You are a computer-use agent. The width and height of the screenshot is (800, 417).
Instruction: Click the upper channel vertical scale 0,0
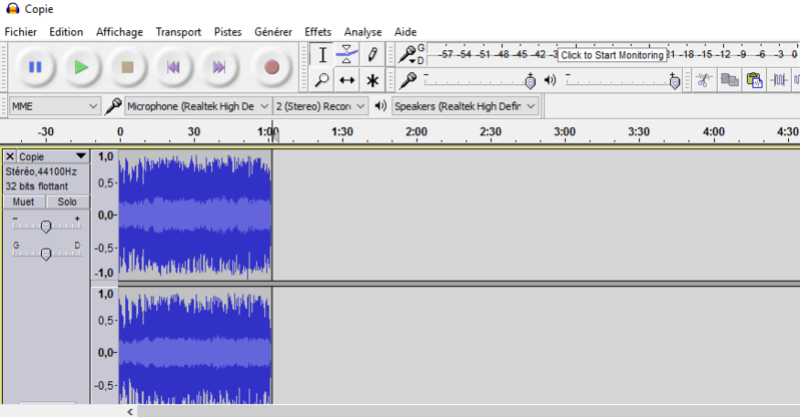pos(106,215)
